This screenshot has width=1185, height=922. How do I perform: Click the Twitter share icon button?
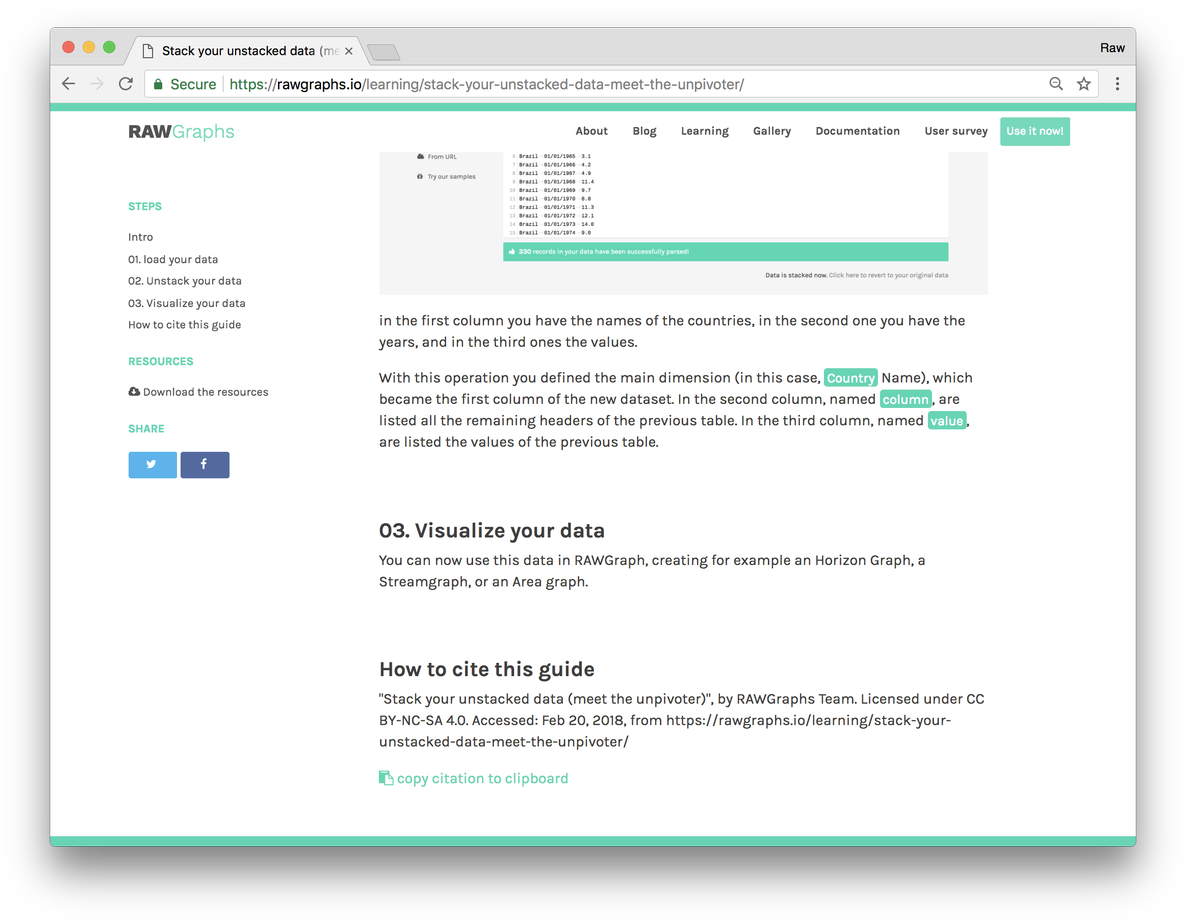(x=152, y=465)
